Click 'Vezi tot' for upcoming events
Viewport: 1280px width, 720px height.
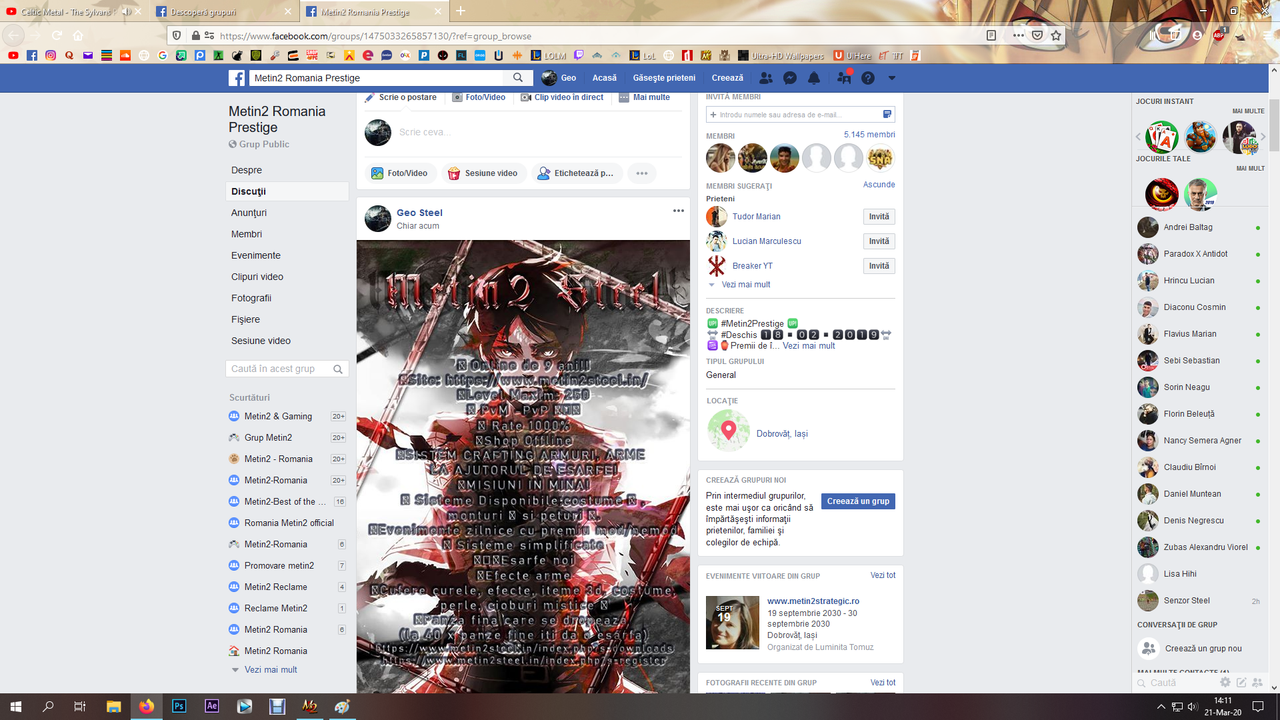pos(883,575)
